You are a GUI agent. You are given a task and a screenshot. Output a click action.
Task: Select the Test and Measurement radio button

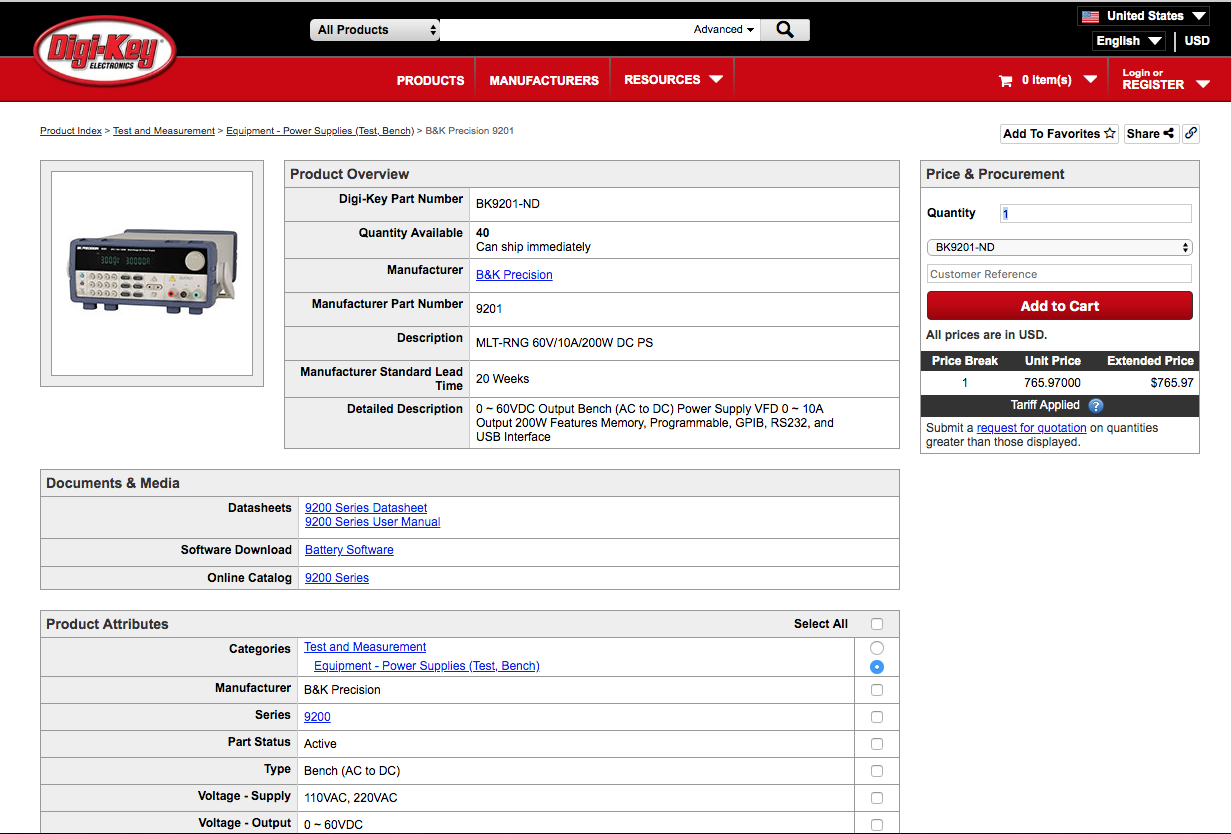[x=877, y=648]
